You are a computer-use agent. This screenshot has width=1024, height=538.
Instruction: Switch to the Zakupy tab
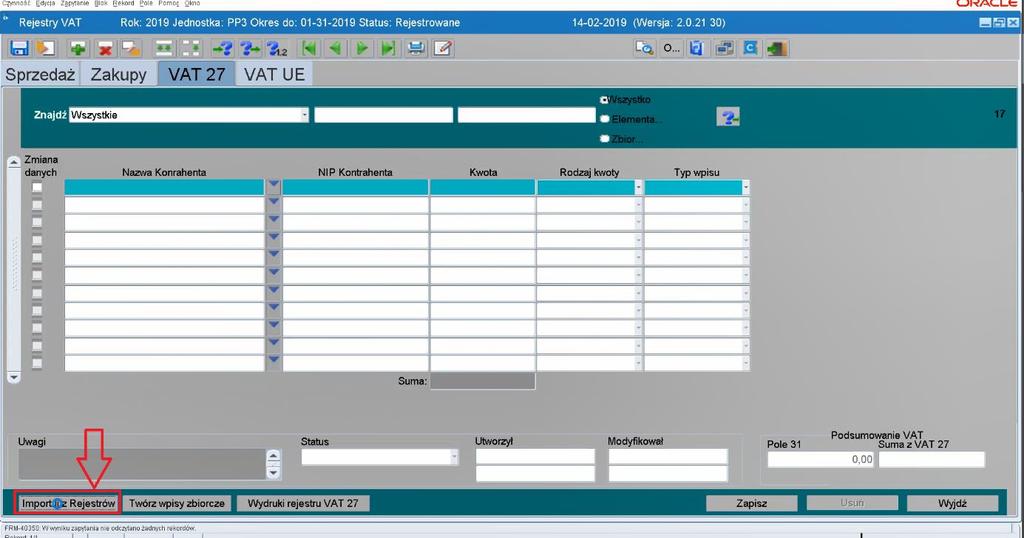tap(118, 74)
